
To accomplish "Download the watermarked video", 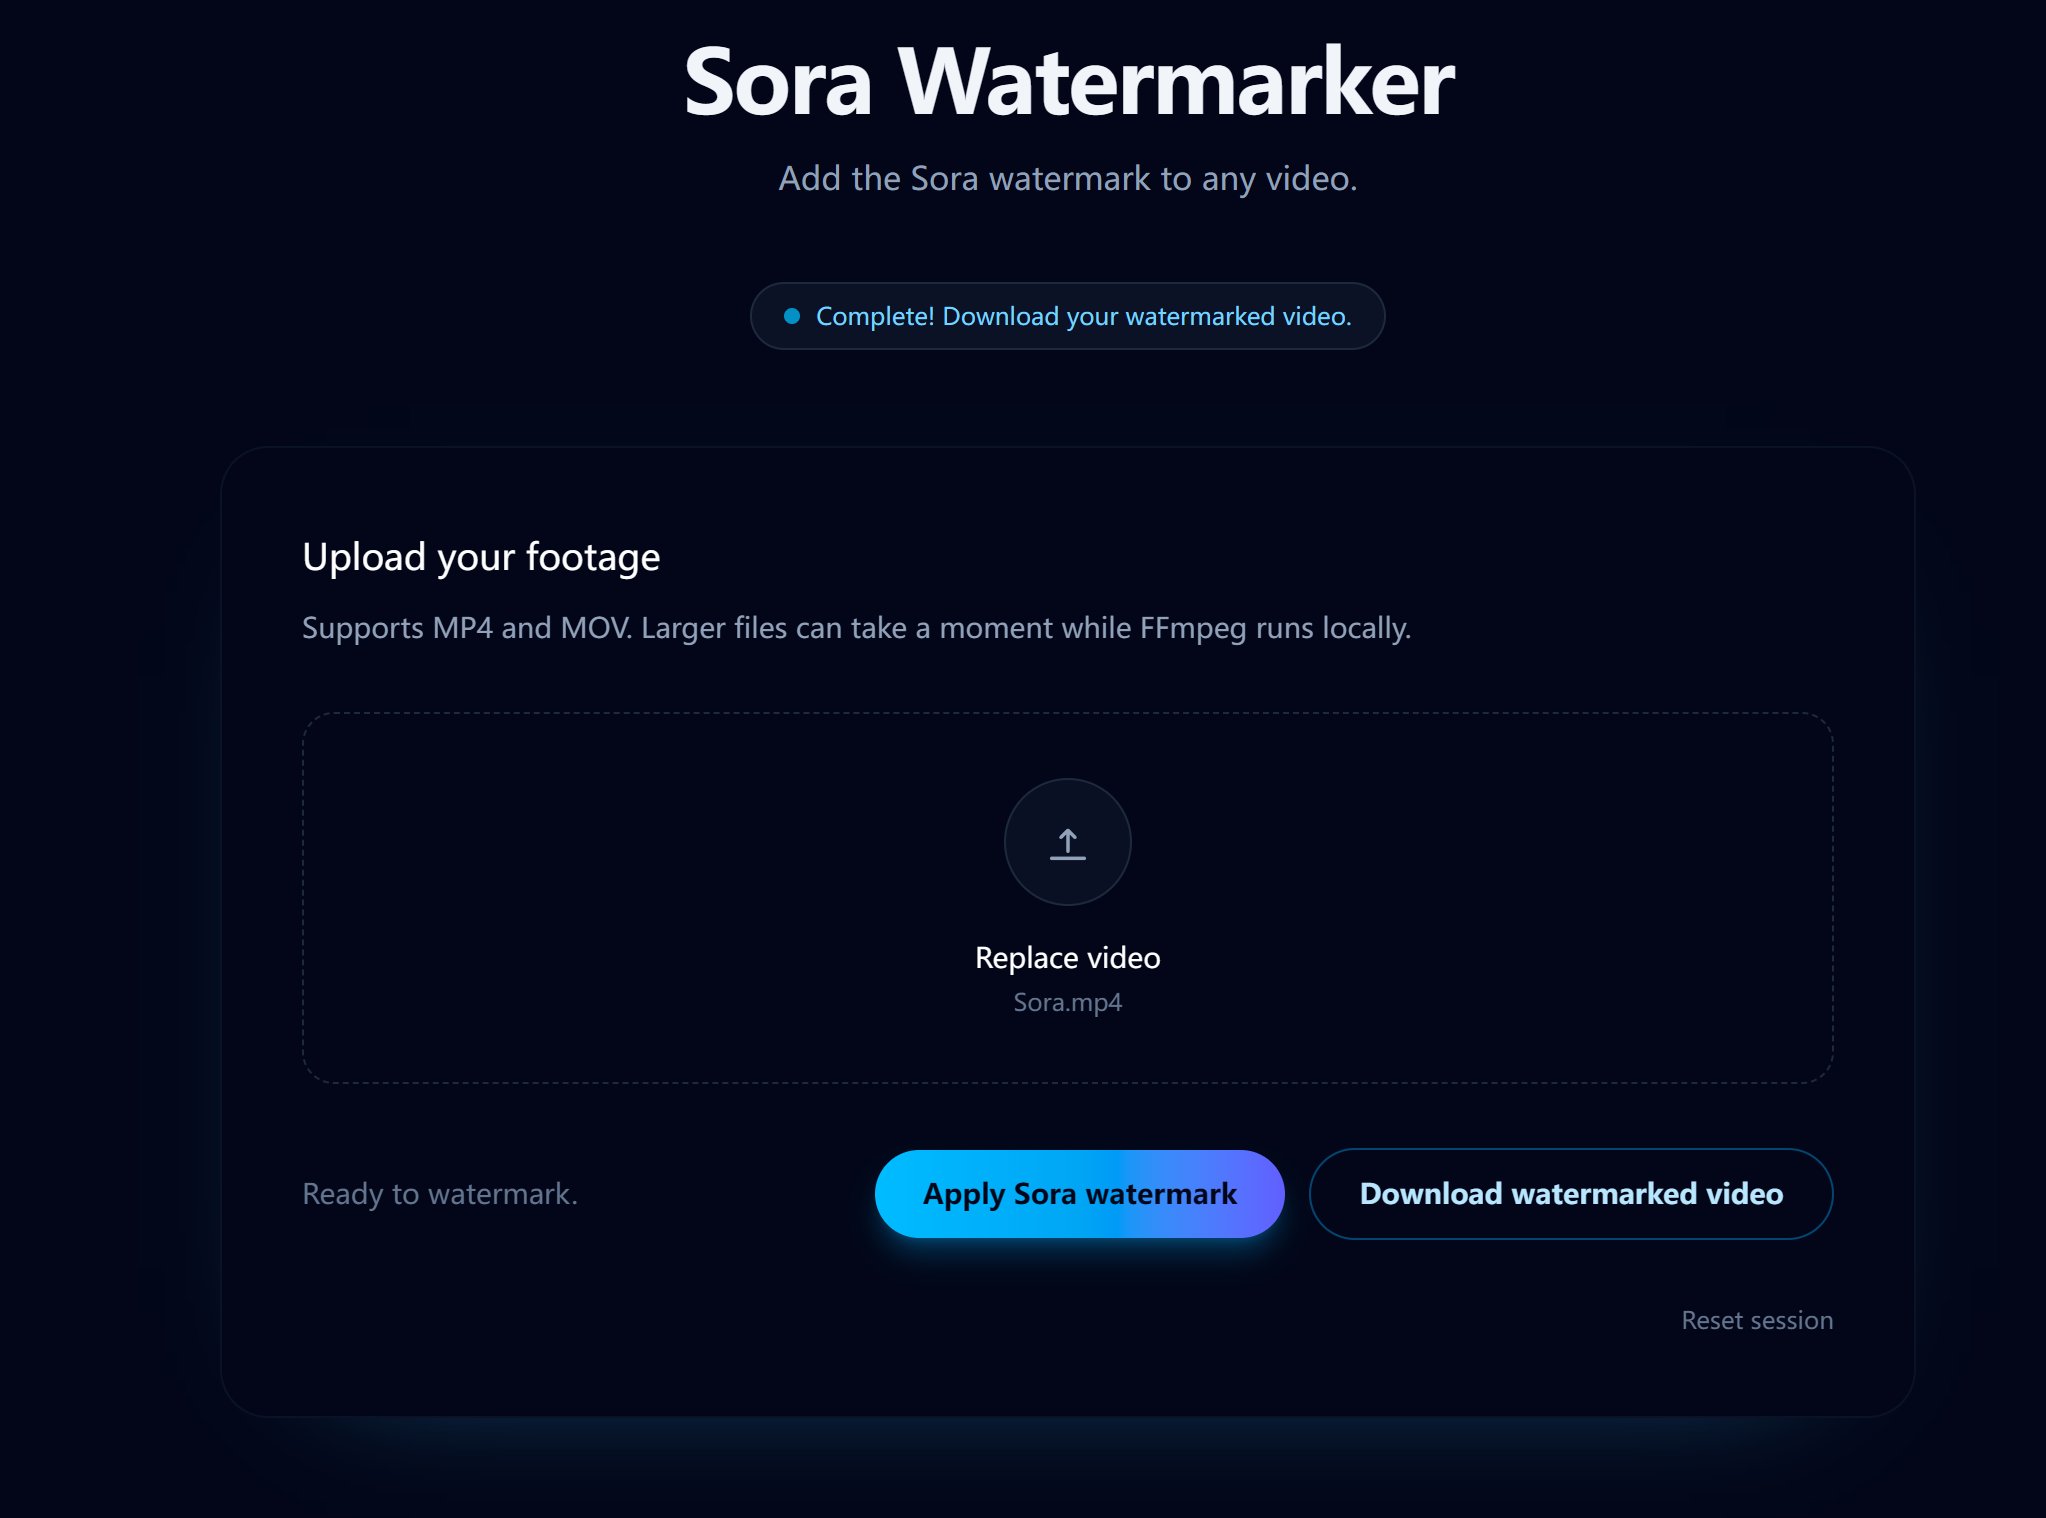I will (1570, 1193).
